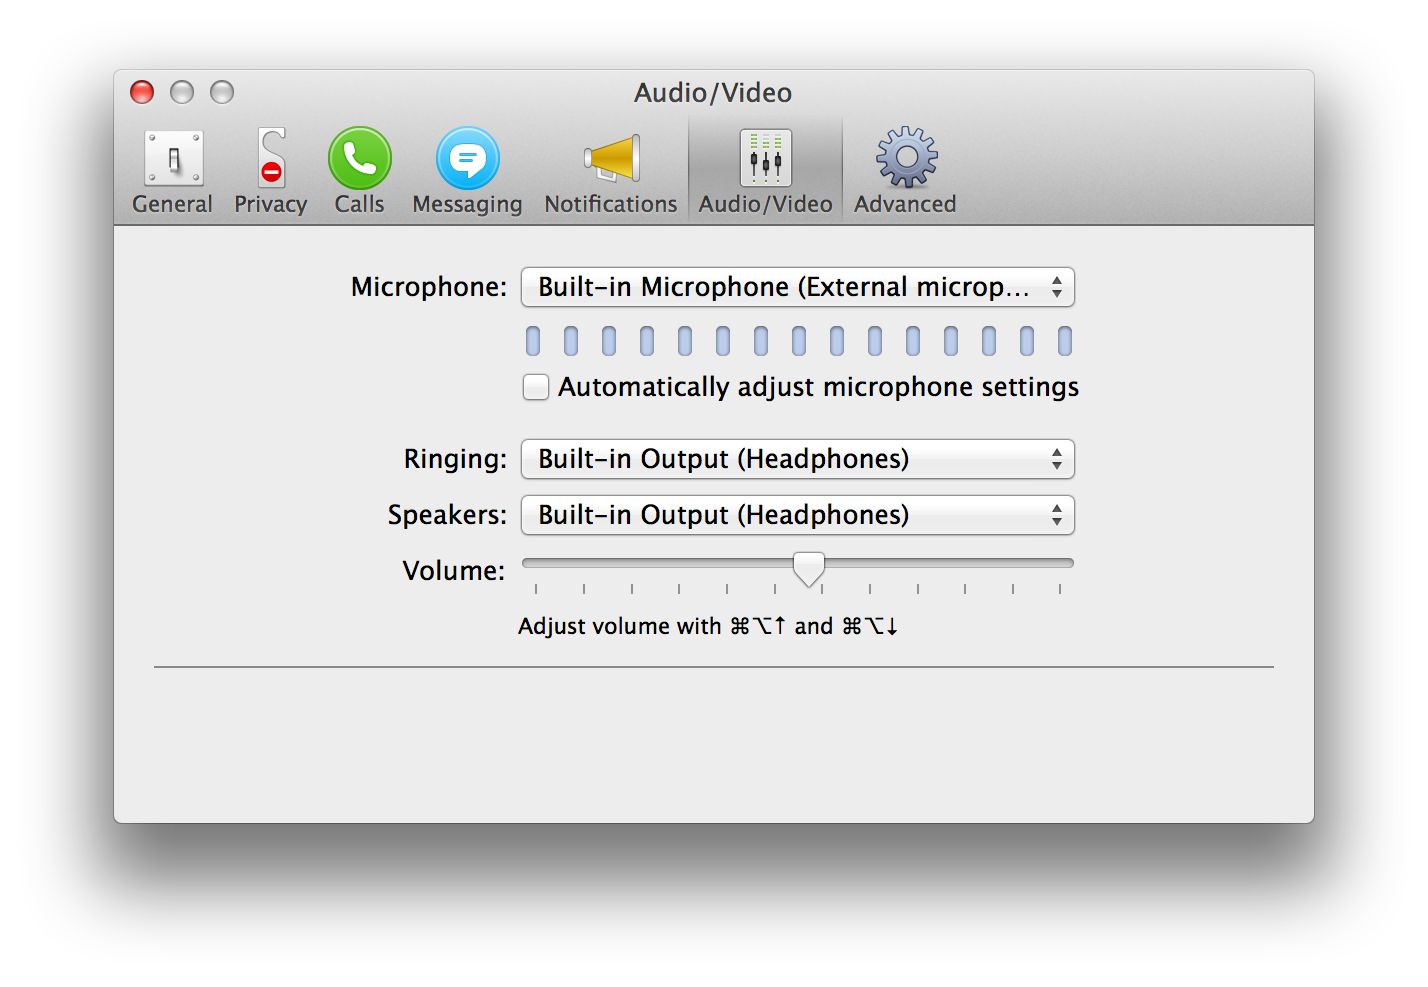Enable automatically adjust microphone settings
1428x987 pixels.
[x=536, y=387]
